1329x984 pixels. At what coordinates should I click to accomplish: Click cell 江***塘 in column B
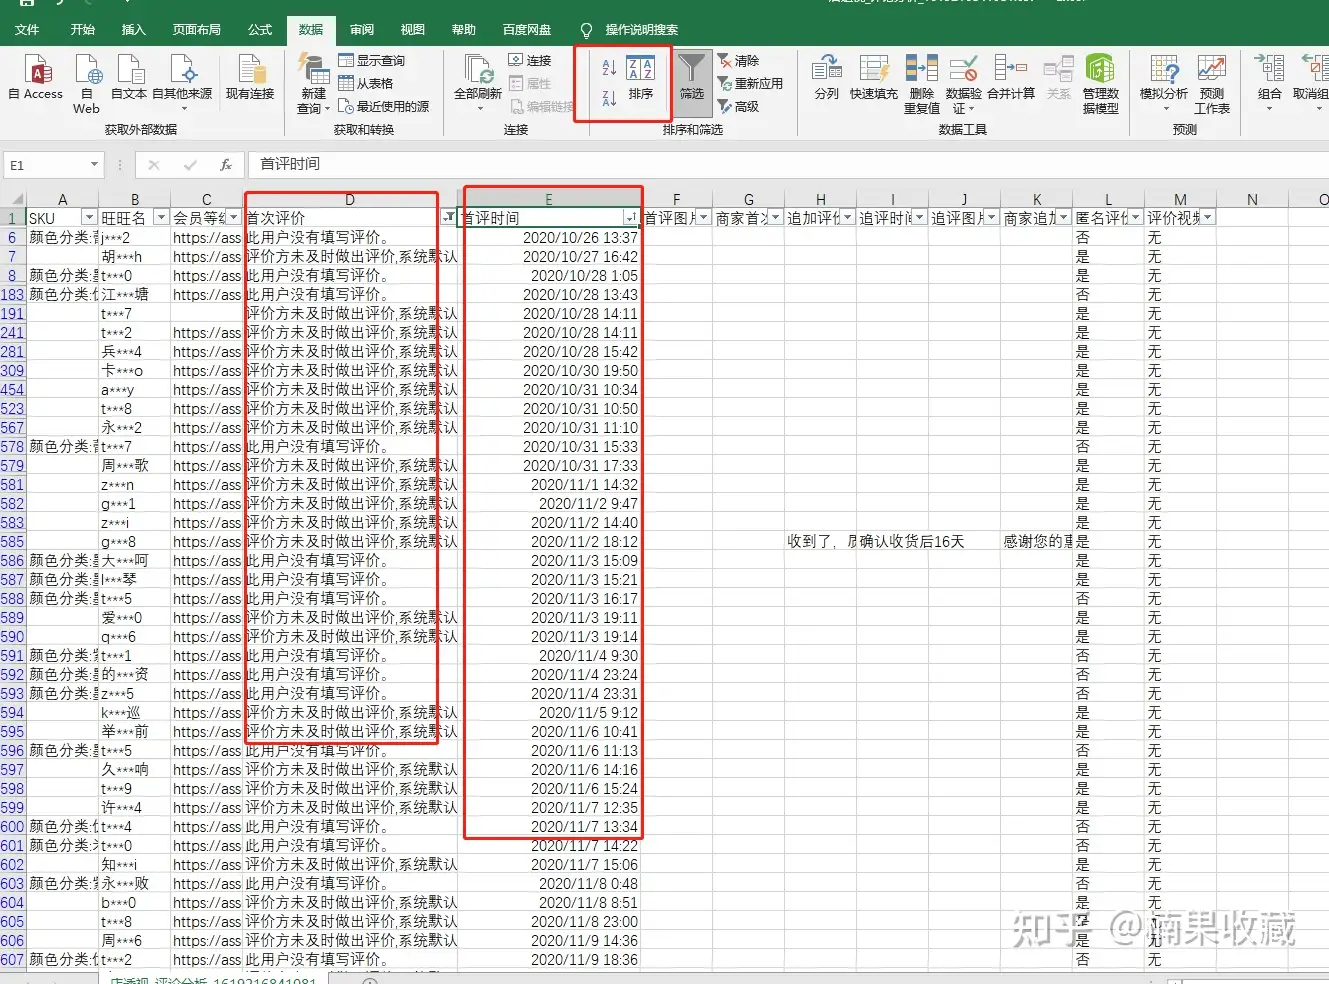point(134,294)
